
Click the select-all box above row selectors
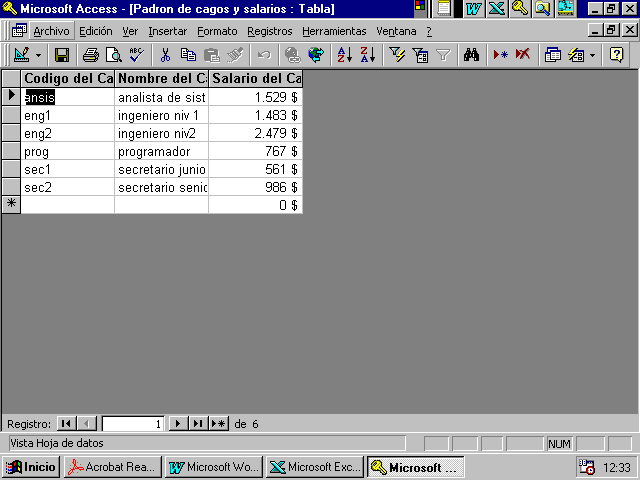point(11,78)
